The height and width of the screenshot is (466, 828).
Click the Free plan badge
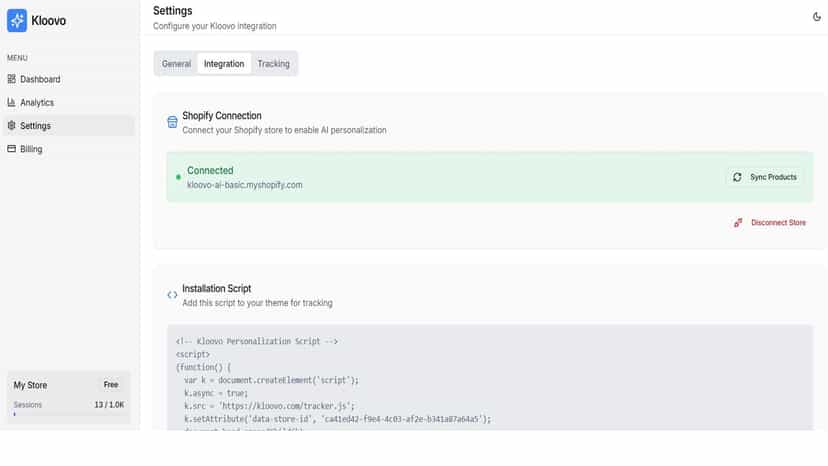point(111,385)
